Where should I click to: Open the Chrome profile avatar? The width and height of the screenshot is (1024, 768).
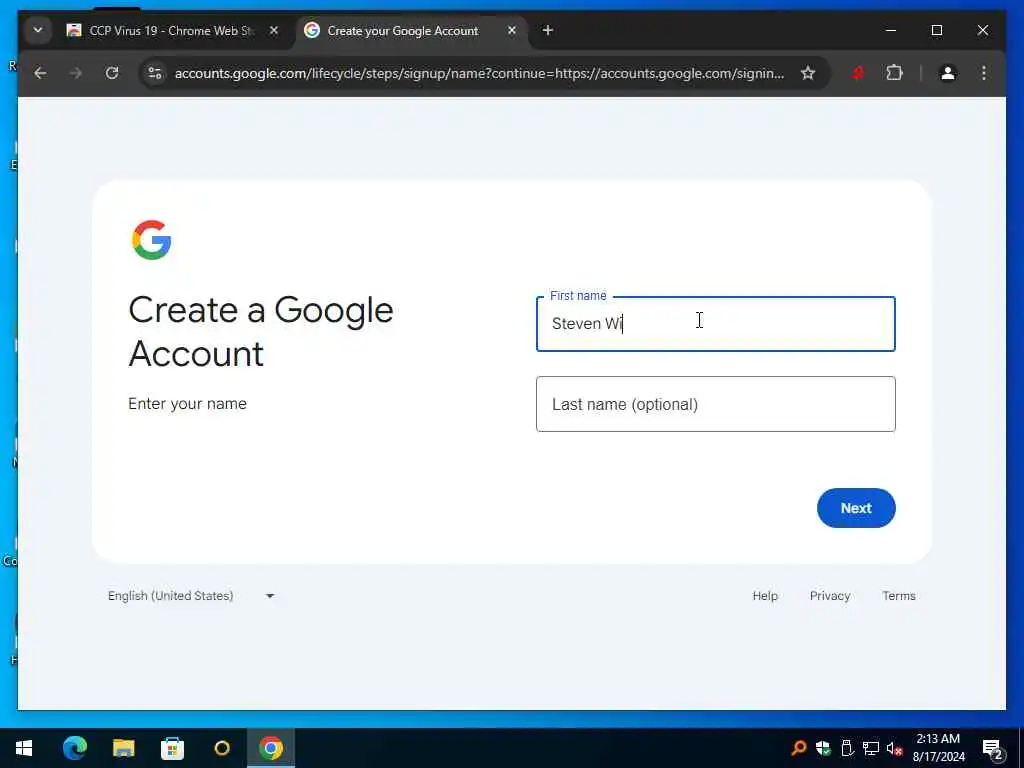948,73
